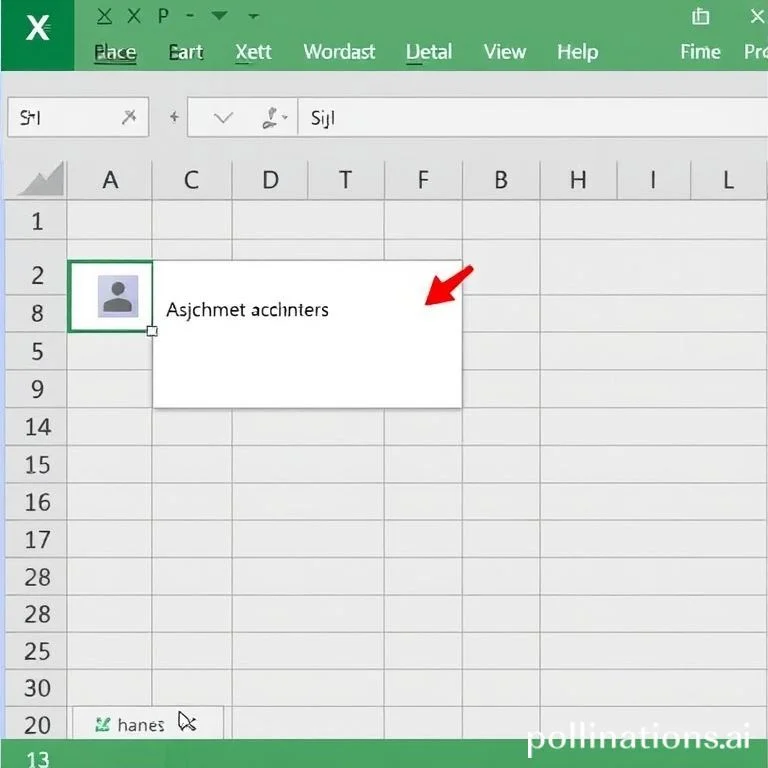Click the insert function icon in formula bar
768x768 pixels.
coord(273,118)
